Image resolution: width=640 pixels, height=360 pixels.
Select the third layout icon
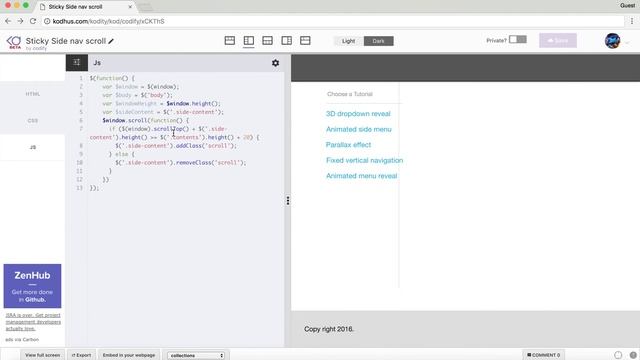pos(267,40)
